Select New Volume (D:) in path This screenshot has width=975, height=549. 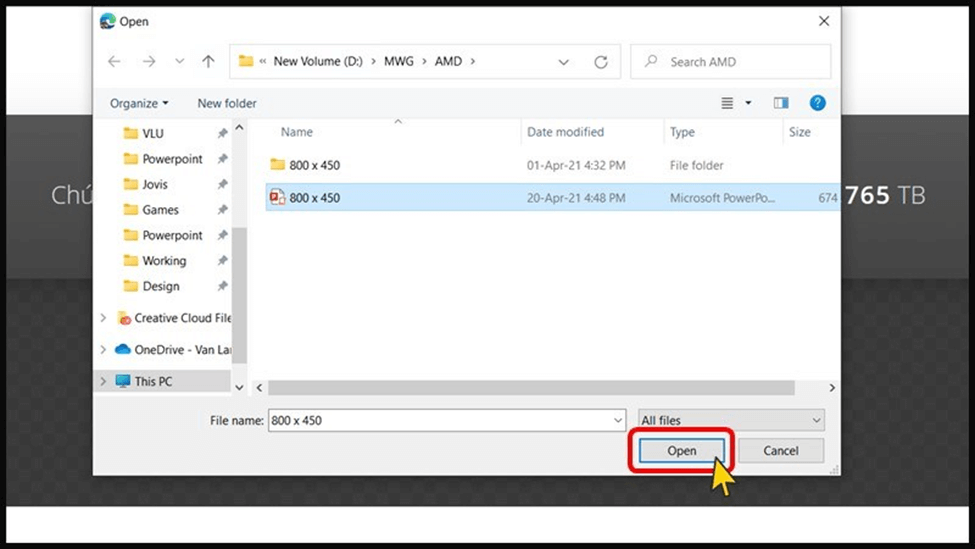point(318,61)
